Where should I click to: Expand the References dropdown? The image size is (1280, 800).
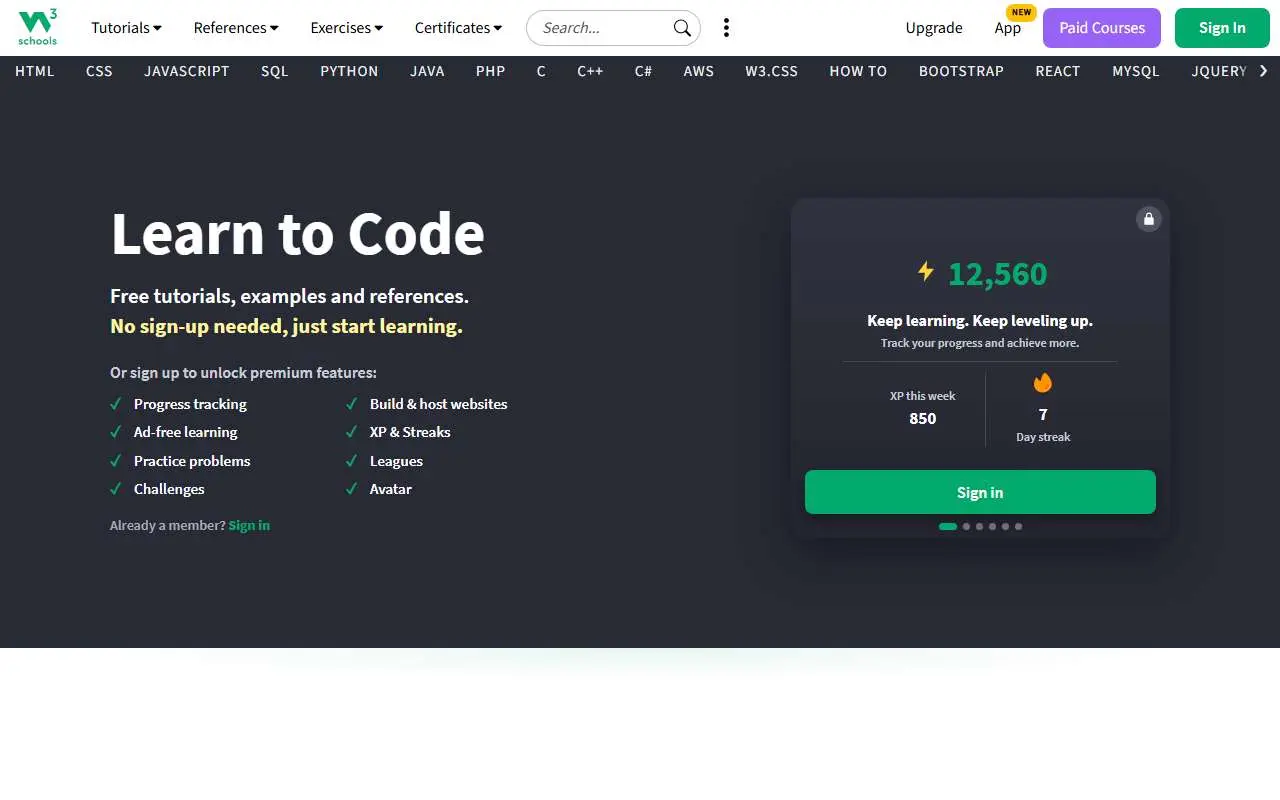236,28
